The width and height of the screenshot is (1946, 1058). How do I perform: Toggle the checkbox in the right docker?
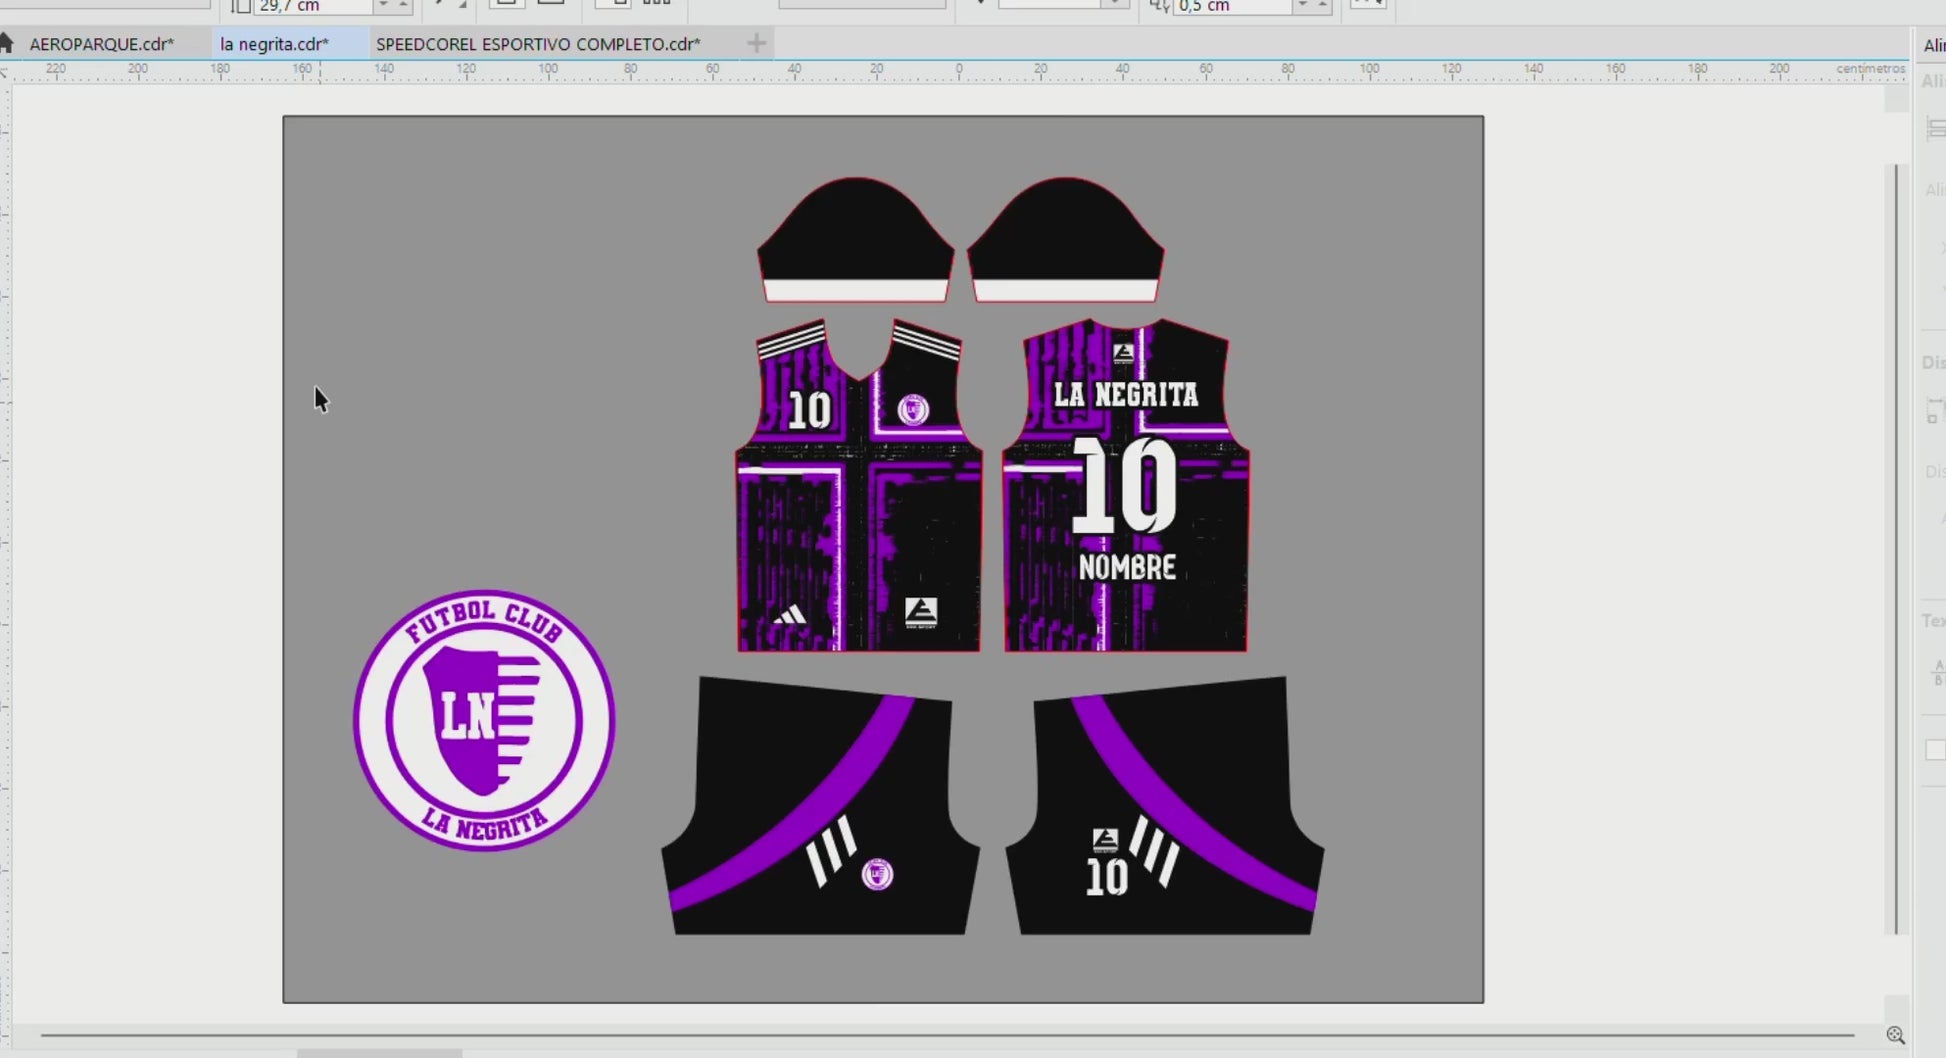tap(1935, 750)
